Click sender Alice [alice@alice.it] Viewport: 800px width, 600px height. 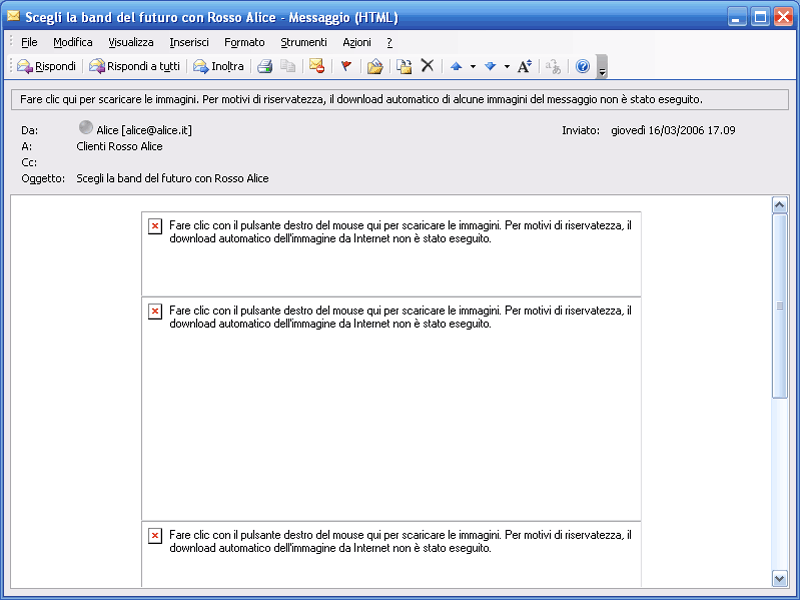coord(144,130)
